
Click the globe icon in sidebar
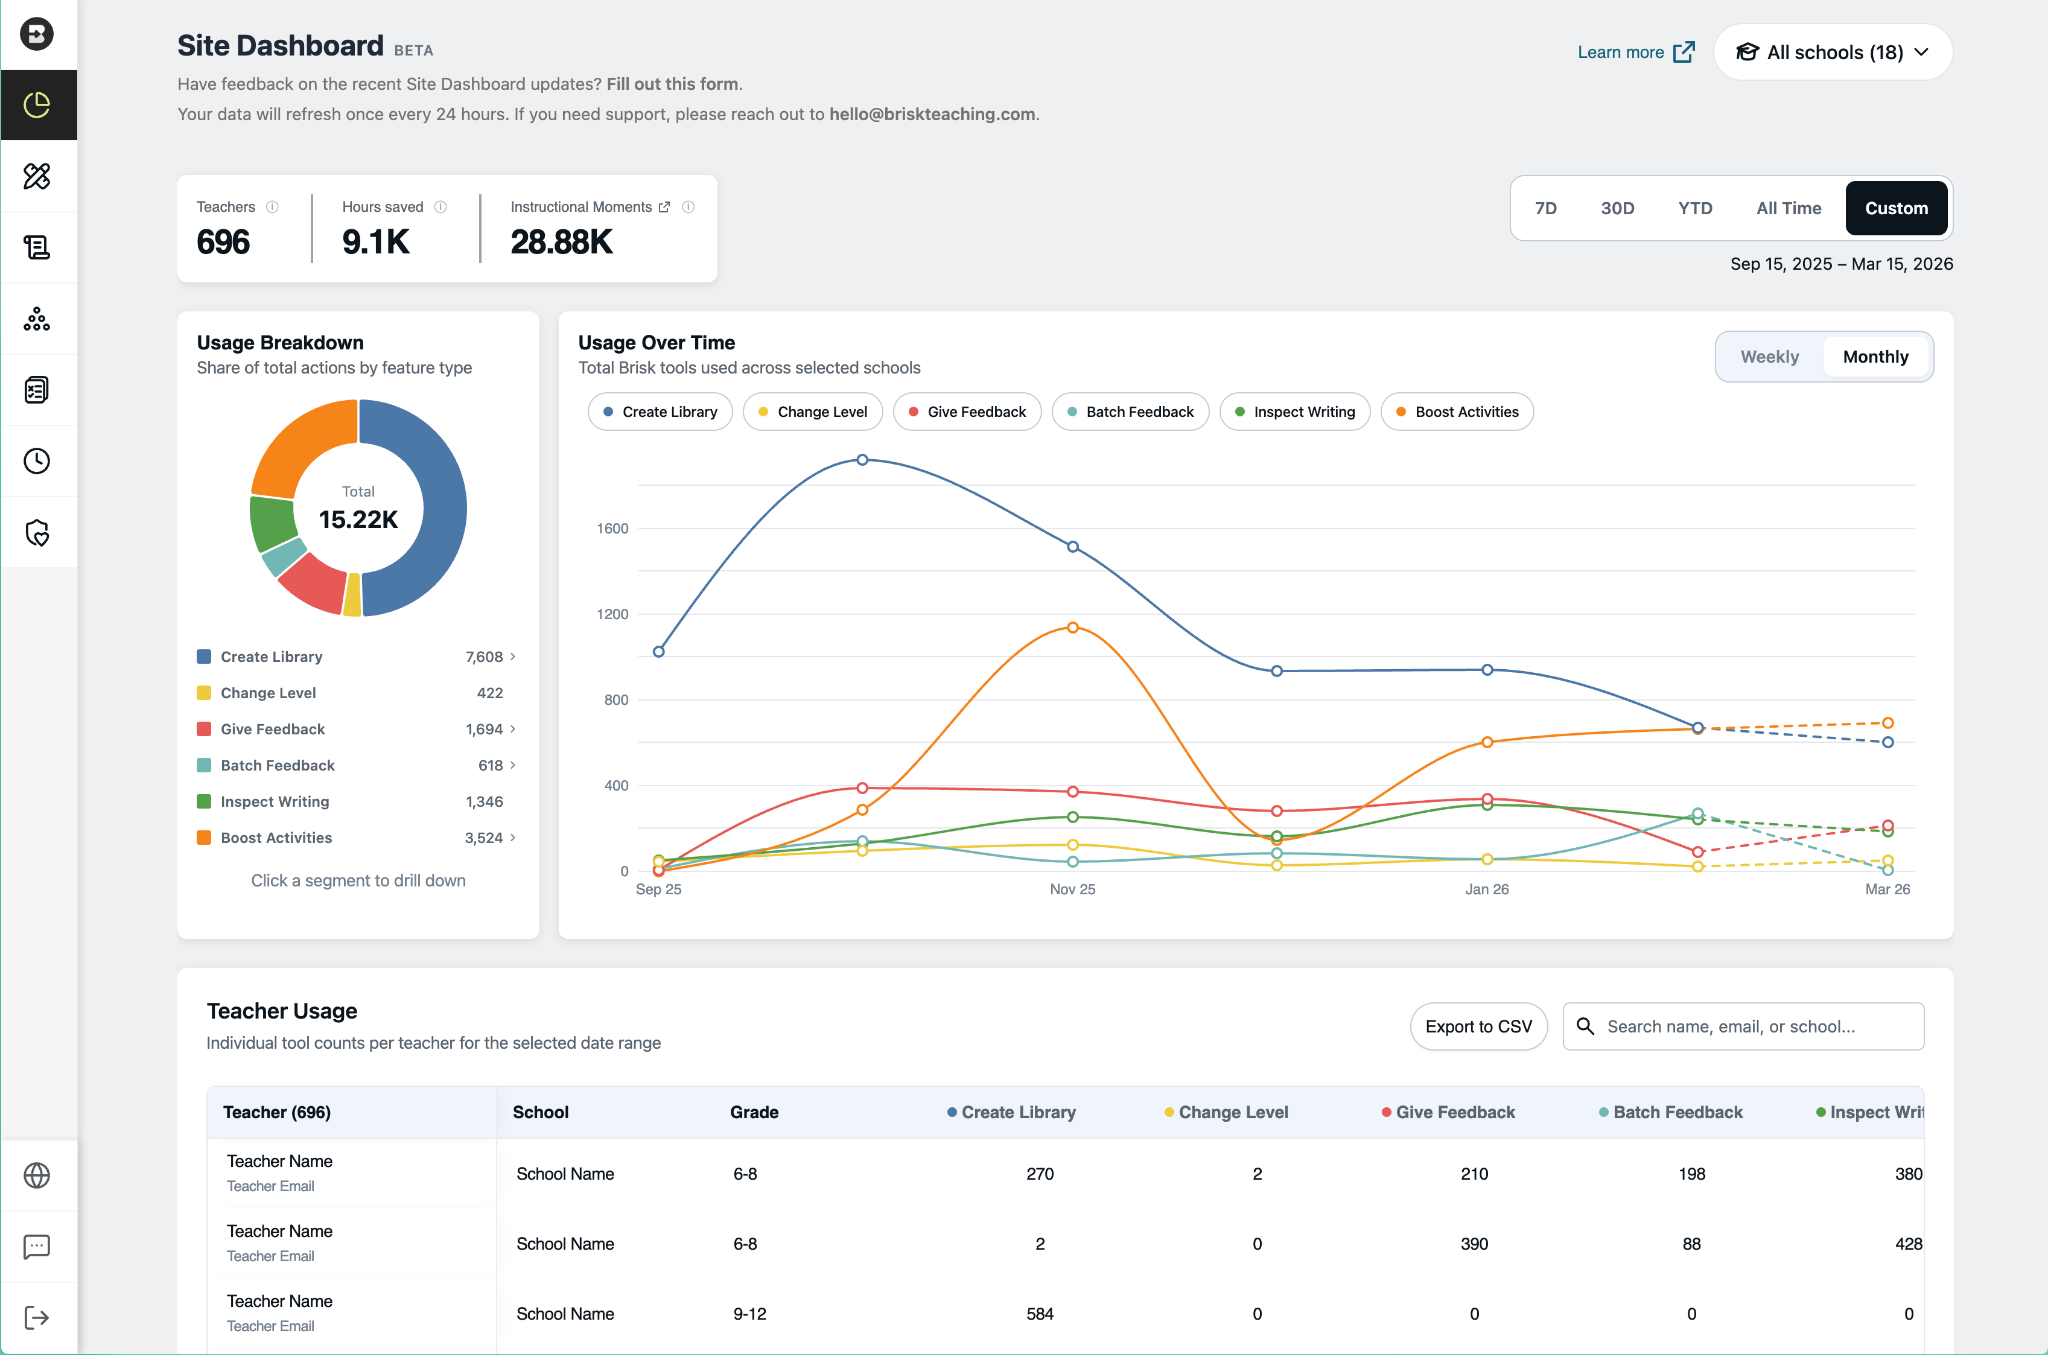(x=37, y=1175)
